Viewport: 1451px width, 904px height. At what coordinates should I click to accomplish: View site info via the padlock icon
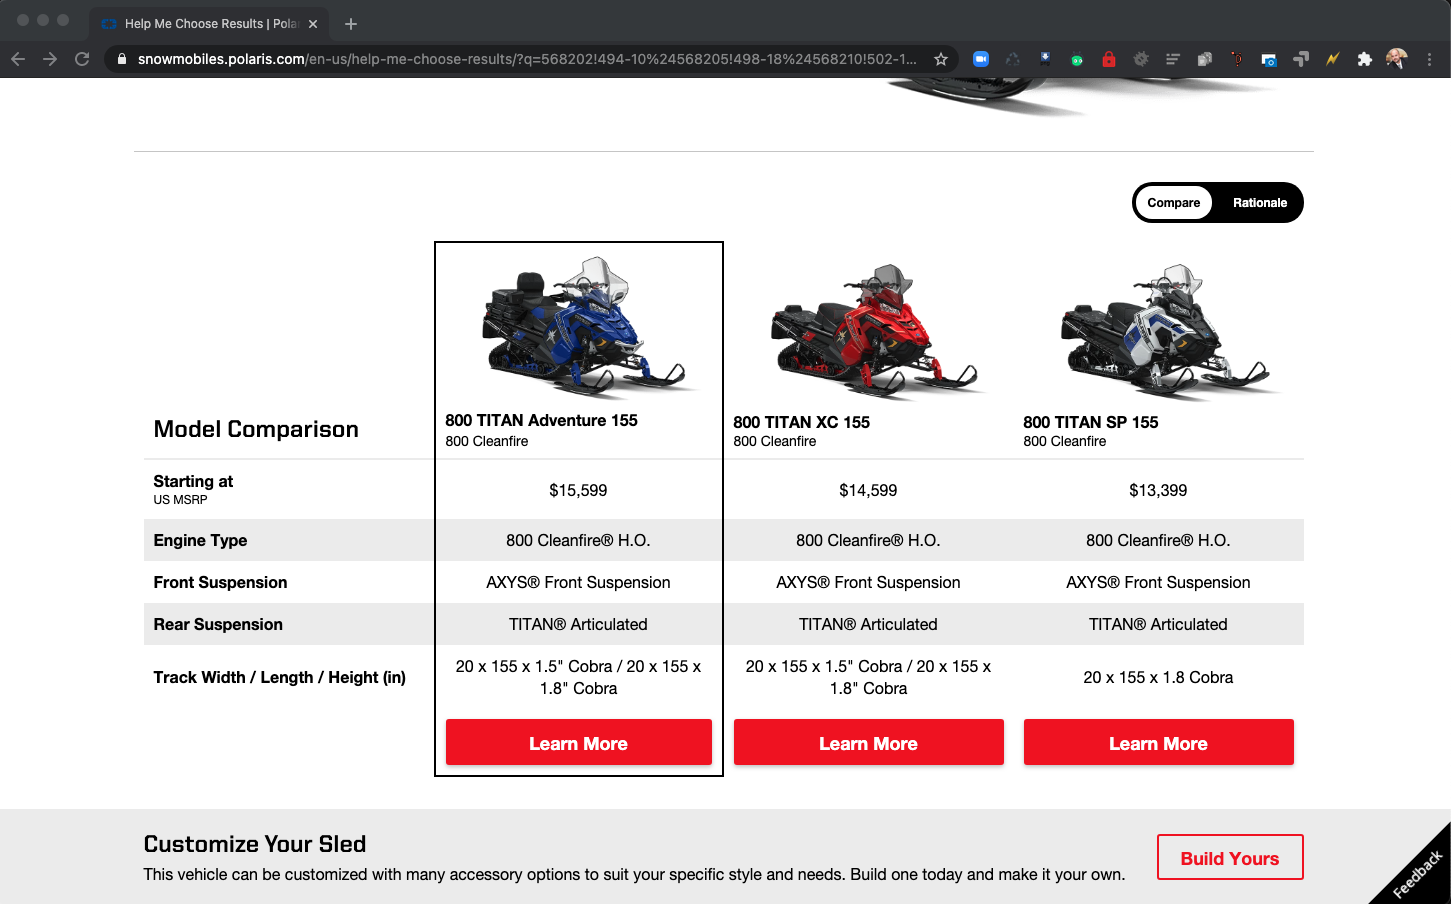pyautogui.click(x=122, y=59)
